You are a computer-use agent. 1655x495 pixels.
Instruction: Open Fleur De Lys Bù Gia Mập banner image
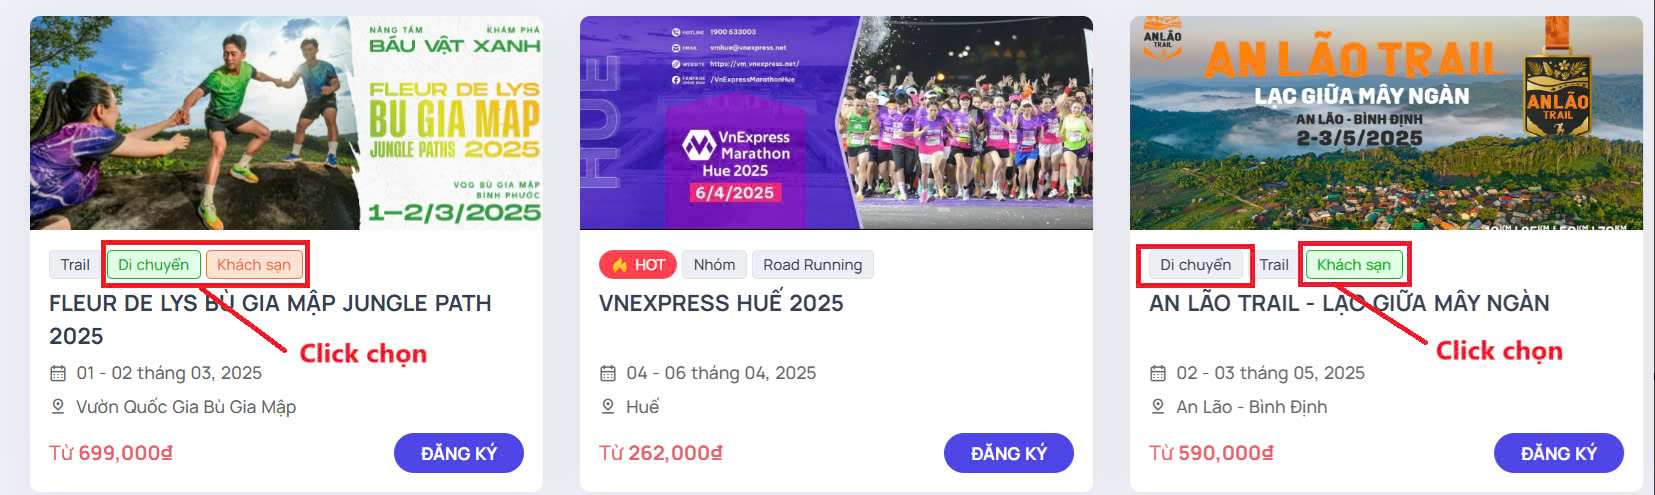coord(286,123)
